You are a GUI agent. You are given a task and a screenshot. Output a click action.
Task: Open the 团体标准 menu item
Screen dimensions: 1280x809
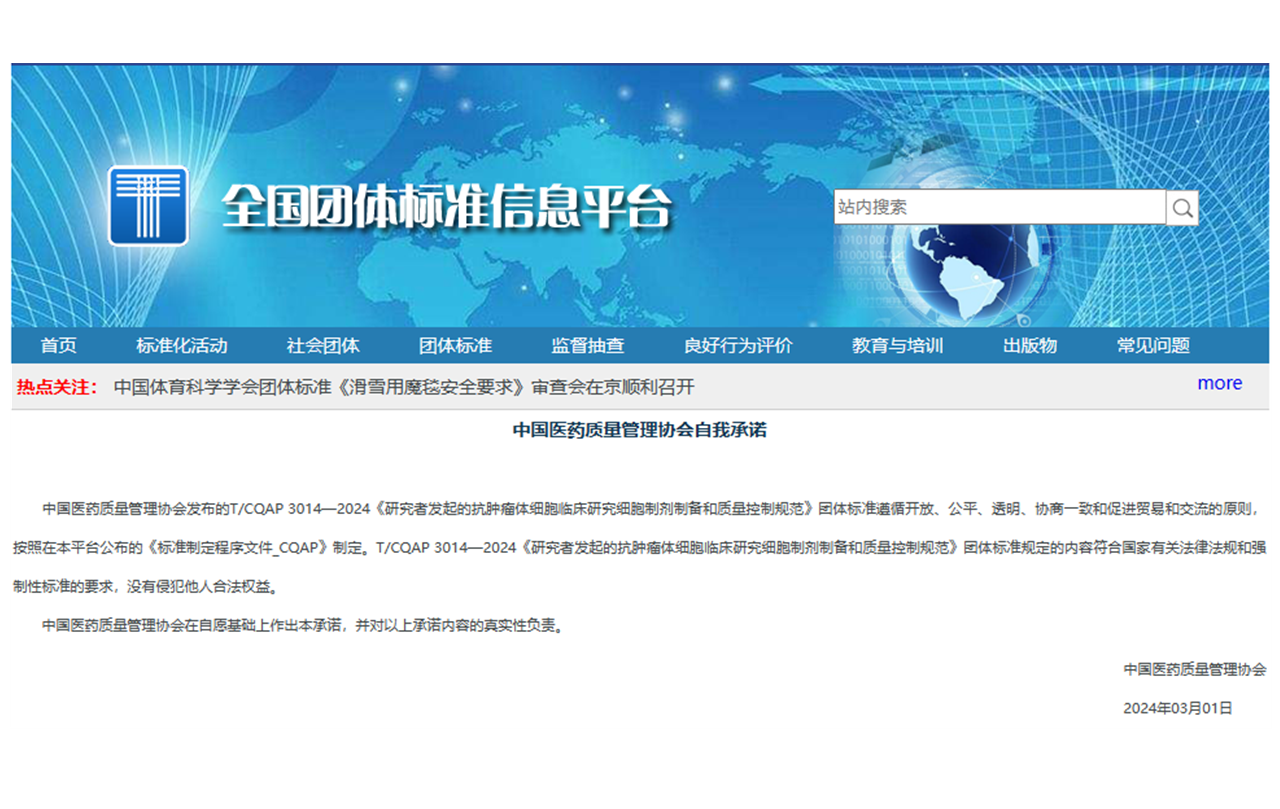tap(455, 346)
